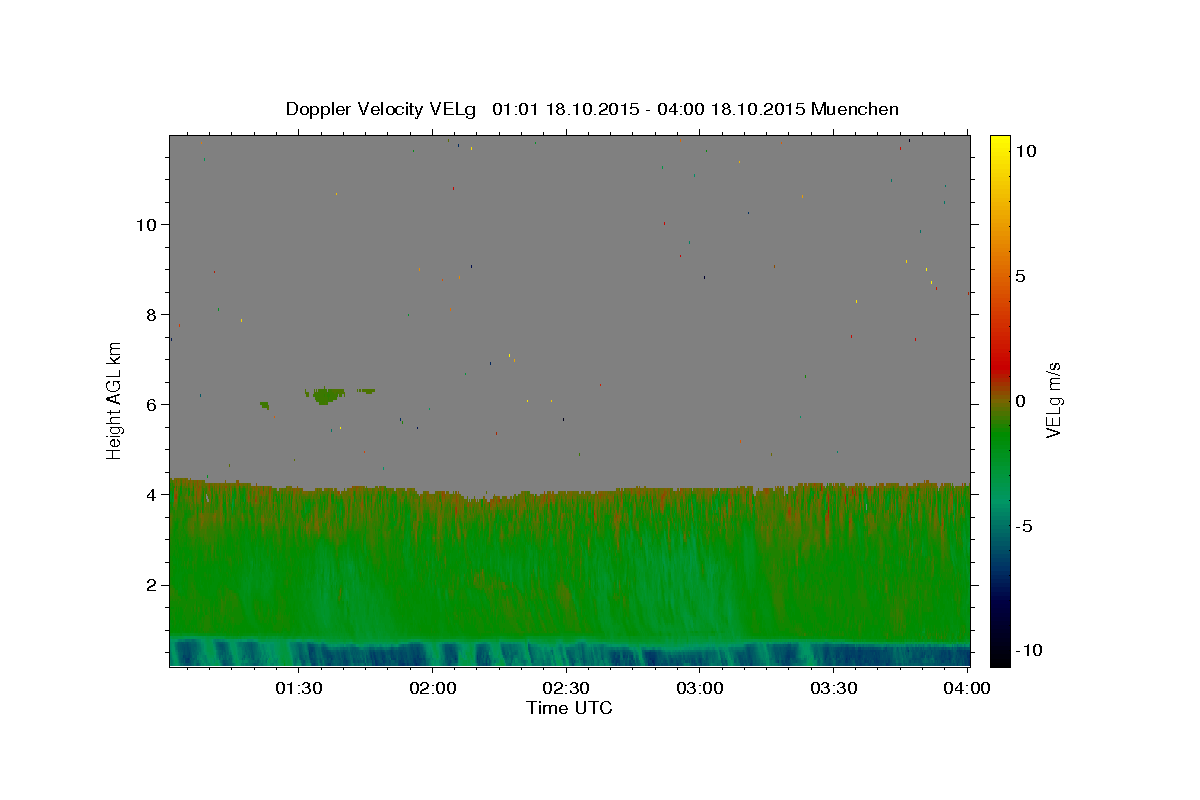Click the green cloud patch near 6 km
This screenshot has height=800, width=1200.
tap(324, 395)
